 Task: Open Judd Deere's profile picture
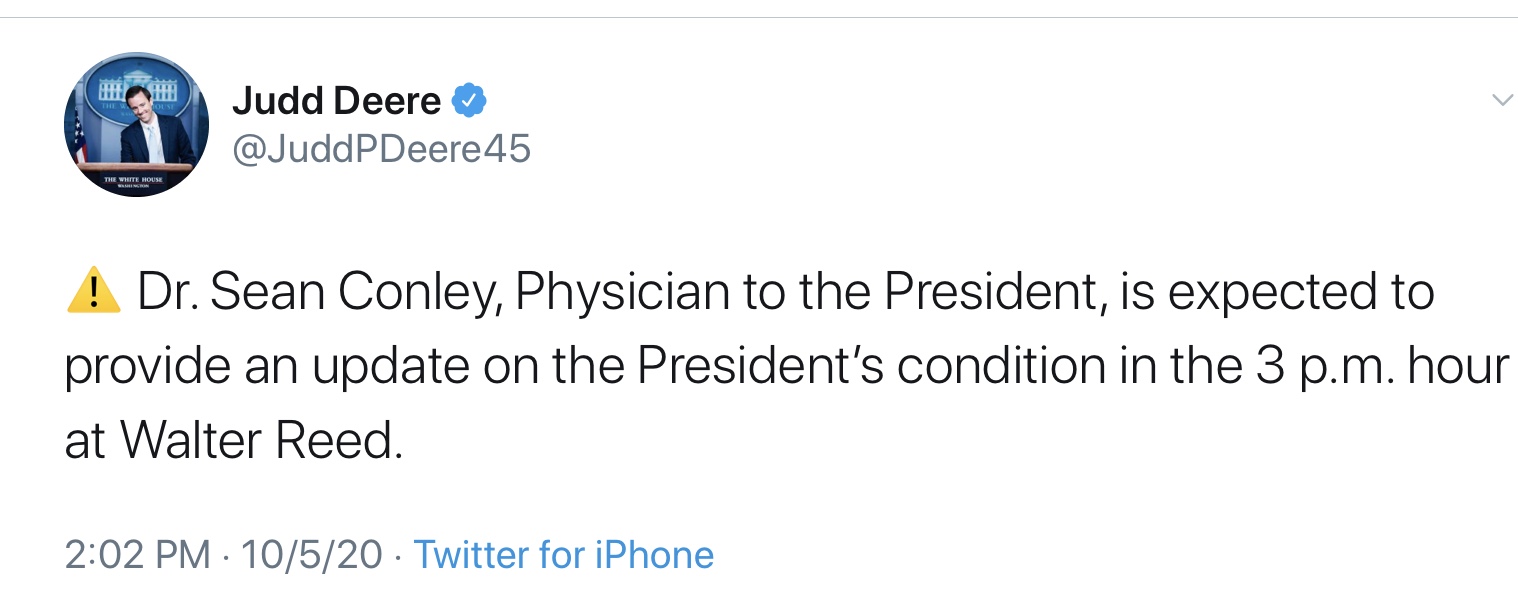137,125
